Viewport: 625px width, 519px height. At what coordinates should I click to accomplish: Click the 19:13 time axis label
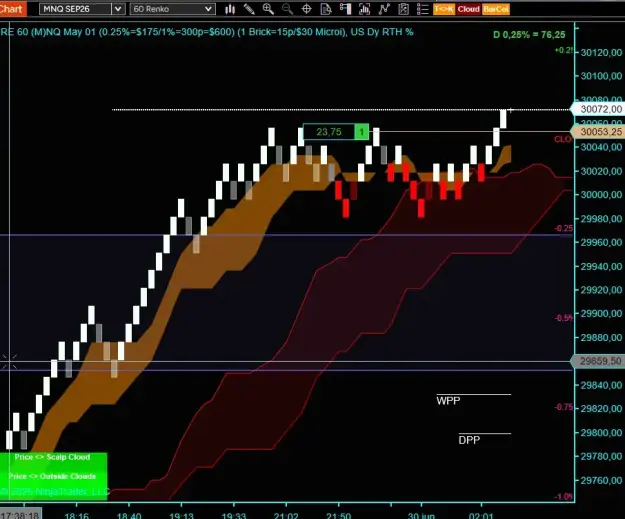click(x=181, y=515)
